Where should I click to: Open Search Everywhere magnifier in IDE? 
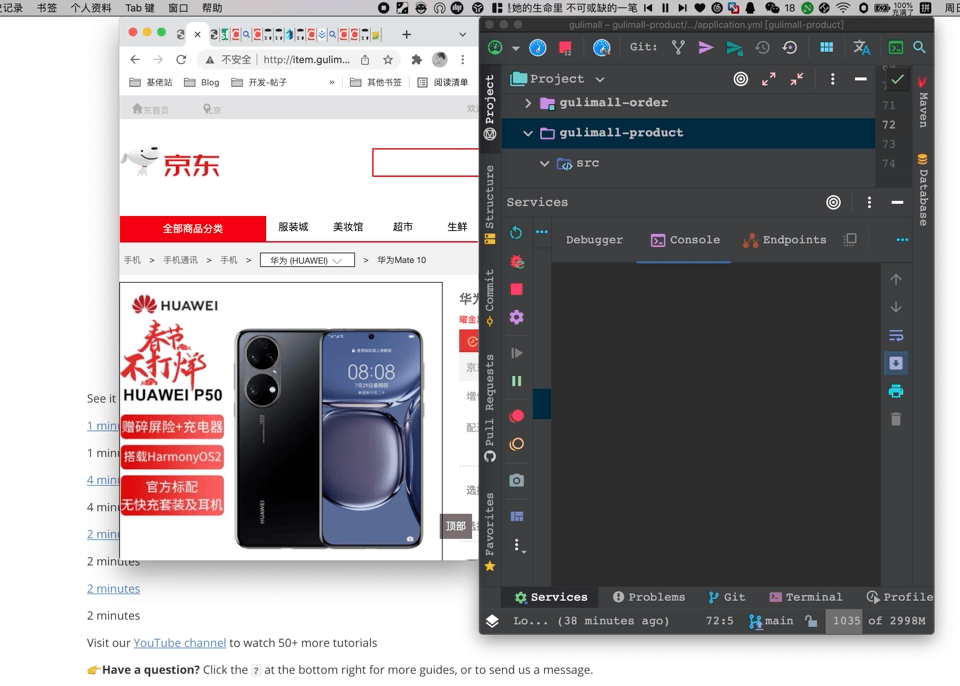[x=919, y=47]
